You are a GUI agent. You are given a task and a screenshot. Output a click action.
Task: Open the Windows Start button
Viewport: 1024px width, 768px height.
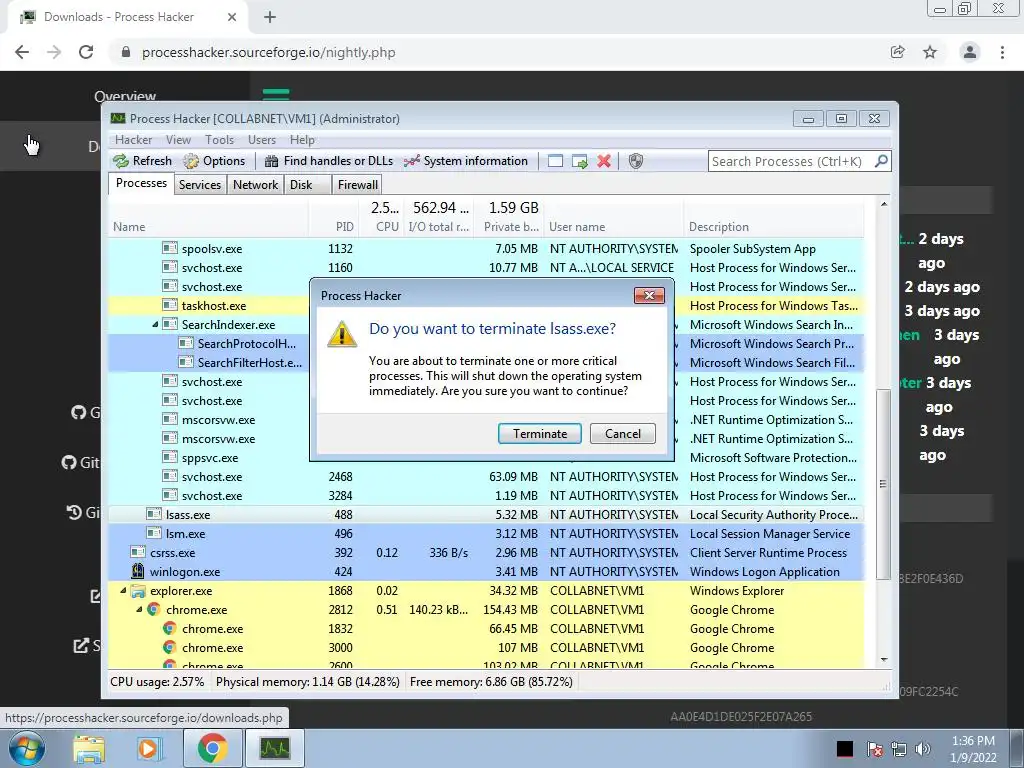[26, 748]
